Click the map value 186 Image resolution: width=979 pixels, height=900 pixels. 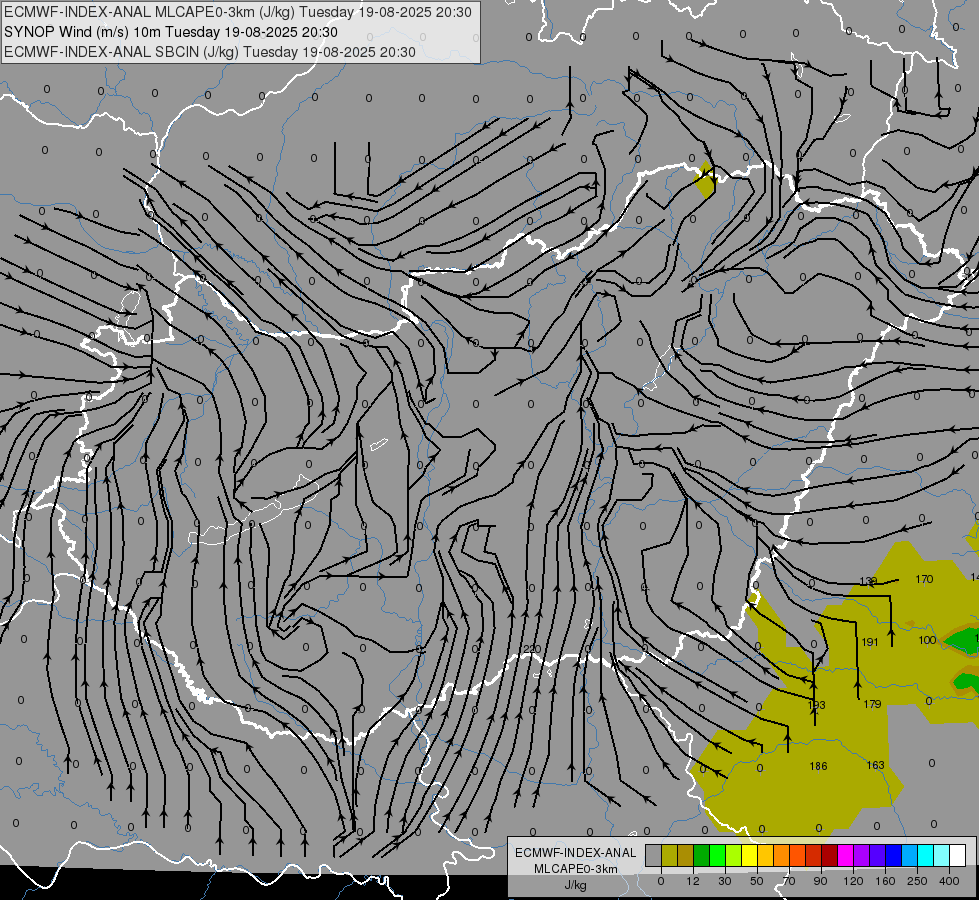pyautogui.click(x=818, y=766)
